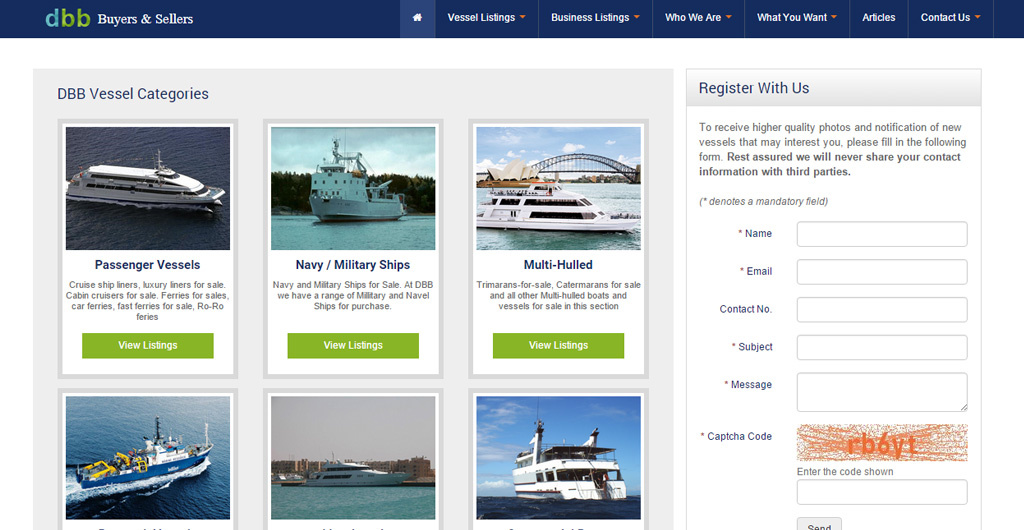This screenshot has width=1024, height=530.
Task: Go to the Articles page
Action: (x=879, y=18)
